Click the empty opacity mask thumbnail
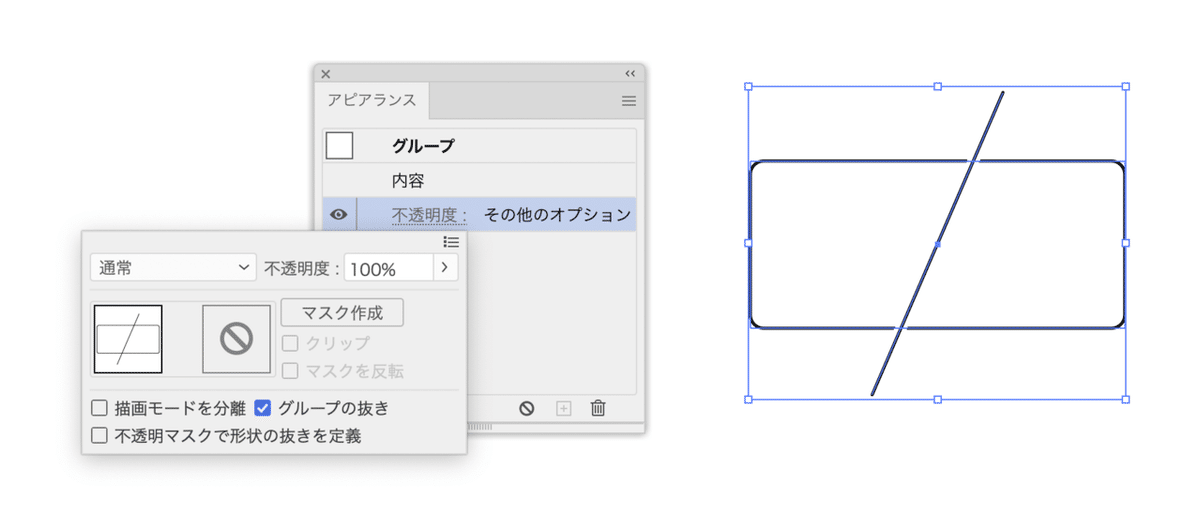The image size is (1200, 530). point(236,339)
